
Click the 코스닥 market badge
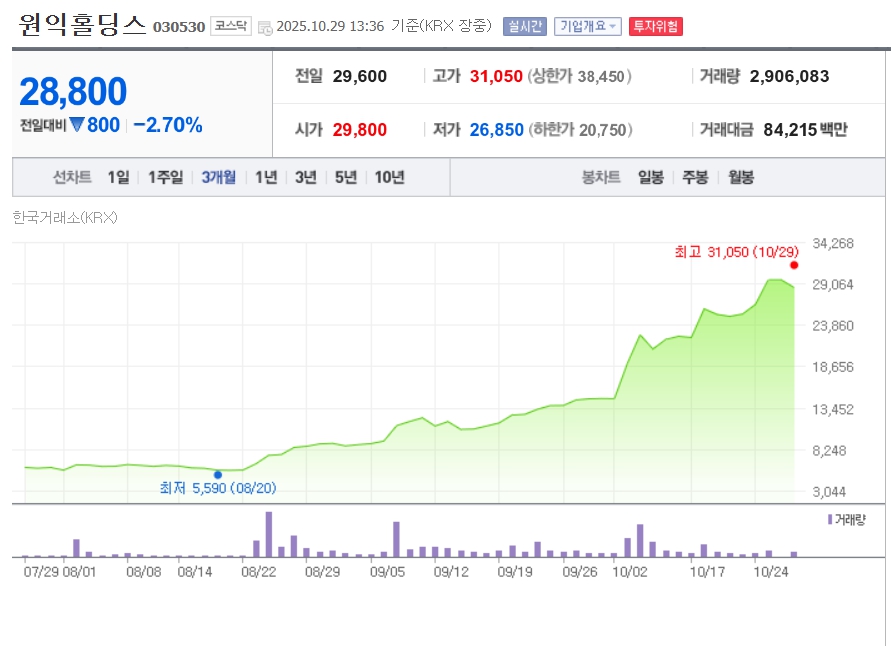(230, 26)
